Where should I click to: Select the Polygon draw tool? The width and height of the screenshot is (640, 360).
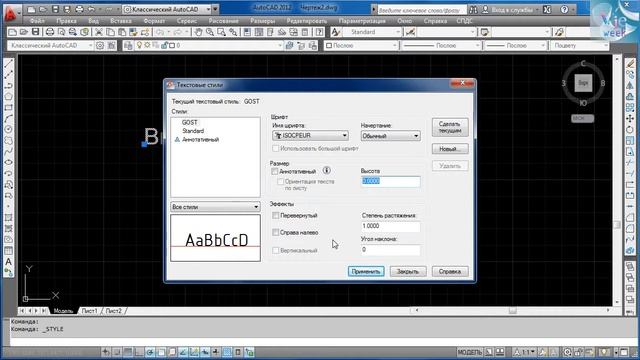[x=9, y=96]
